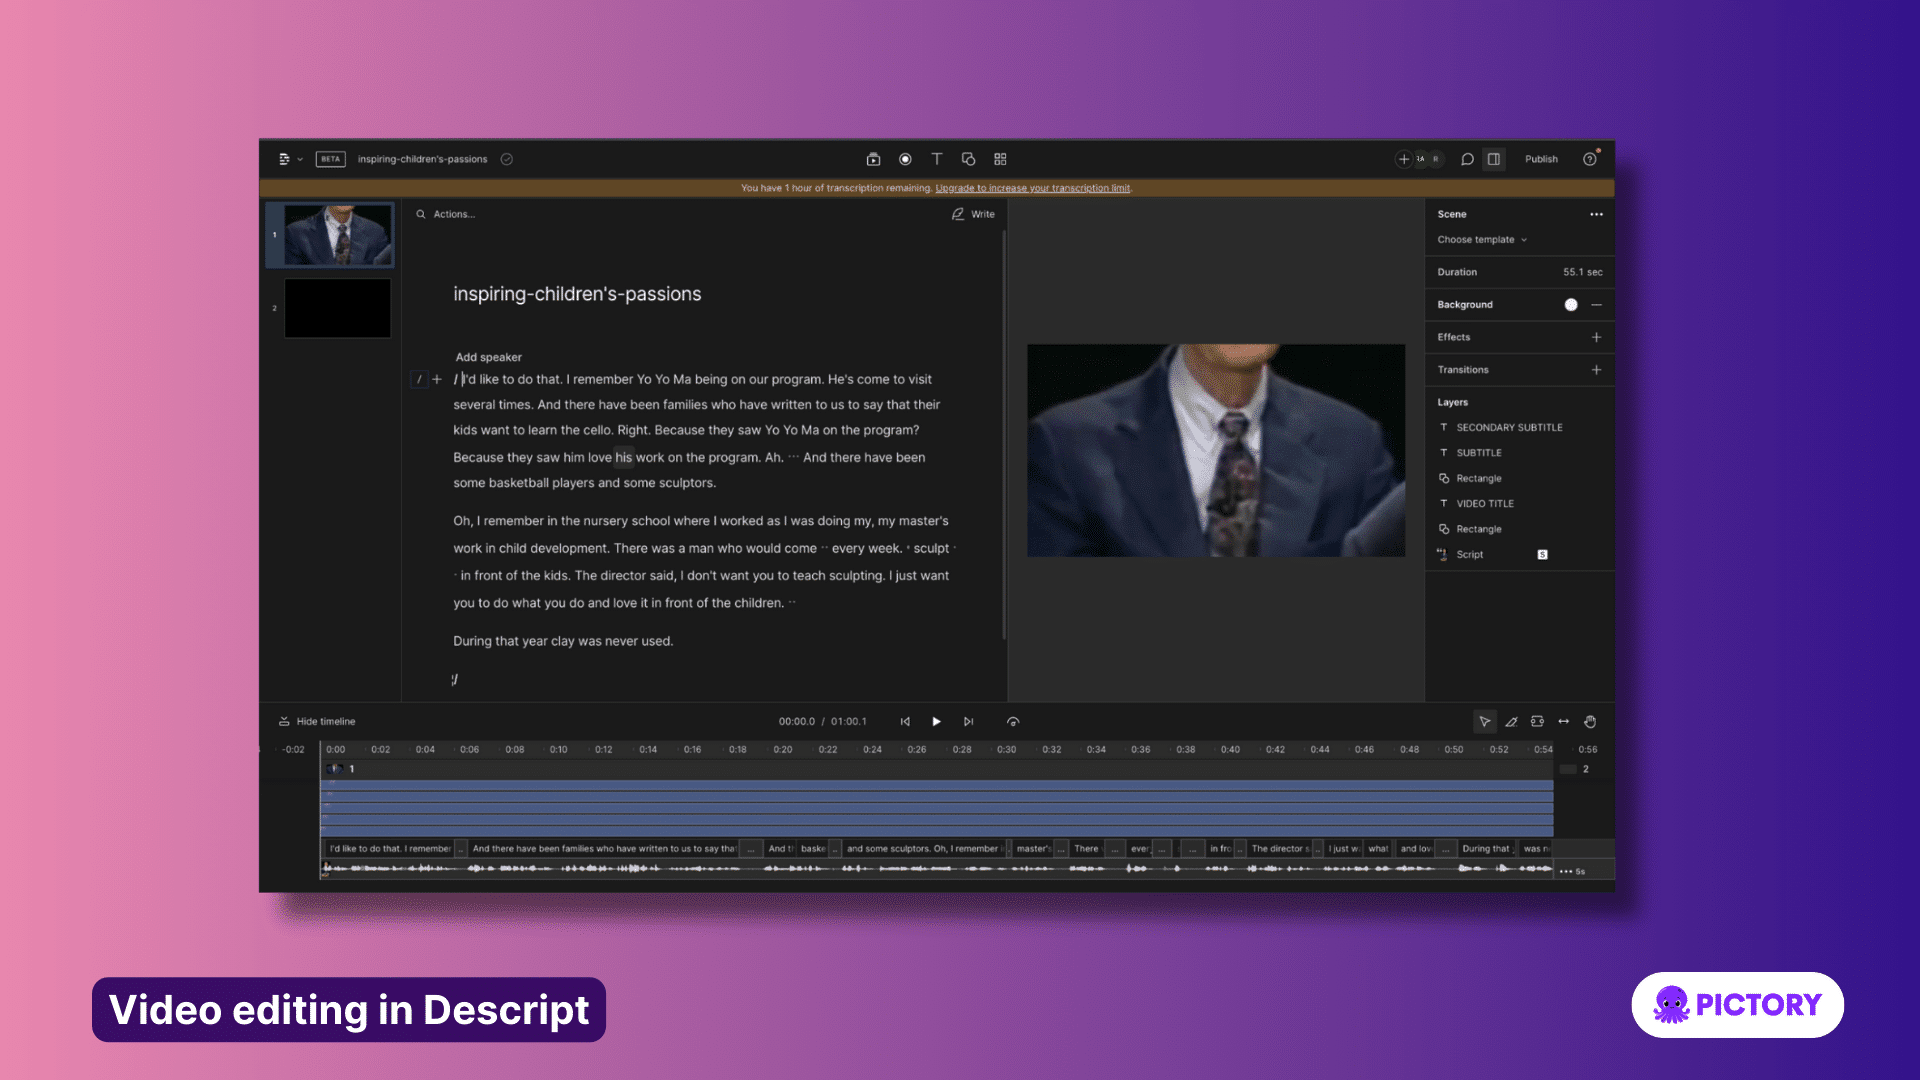Skip to previous scene button
This screenshot has height=1080, width=1920.
[905, 721]
